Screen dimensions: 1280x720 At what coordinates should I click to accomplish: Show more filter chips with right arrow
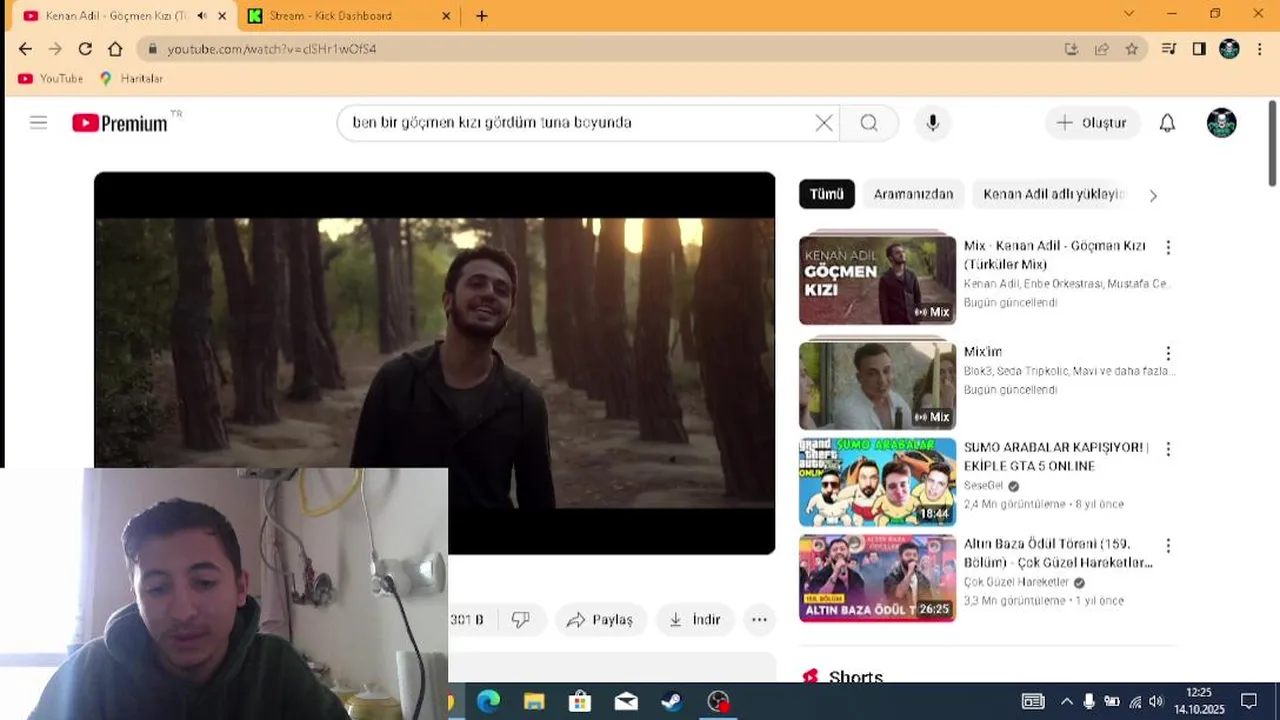1153,195
